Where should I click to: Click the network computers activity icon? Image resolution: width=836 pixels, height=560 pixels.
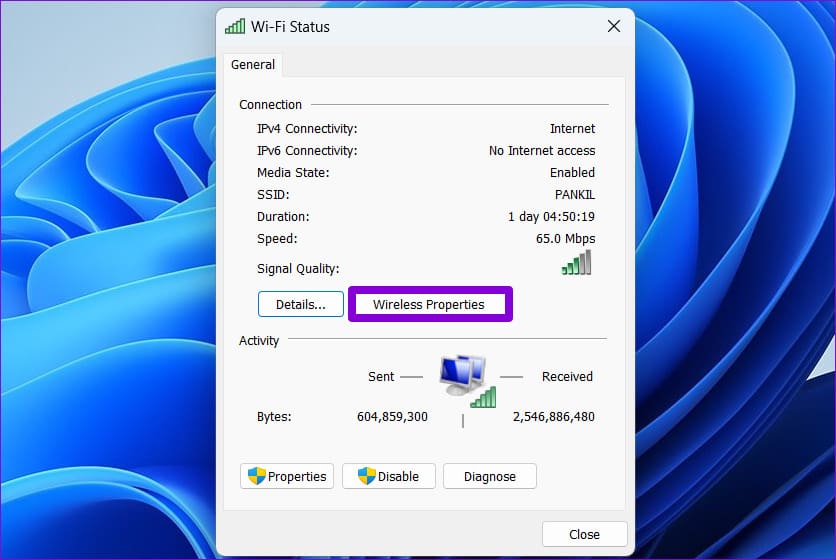point(467,381)
